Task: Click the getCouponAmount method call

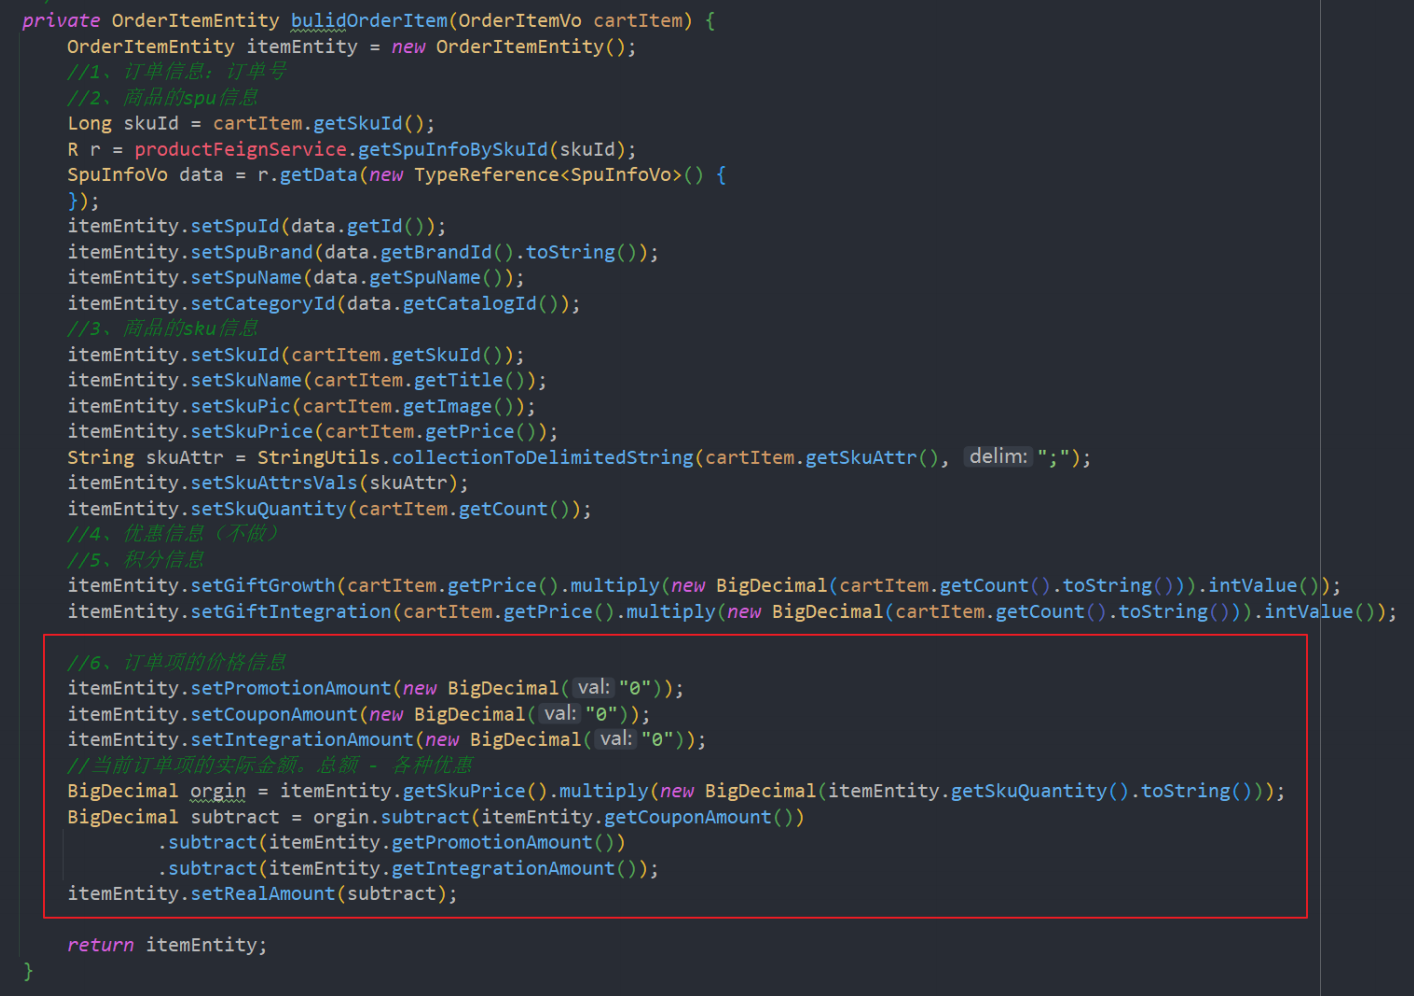Action: click(688, 817)
